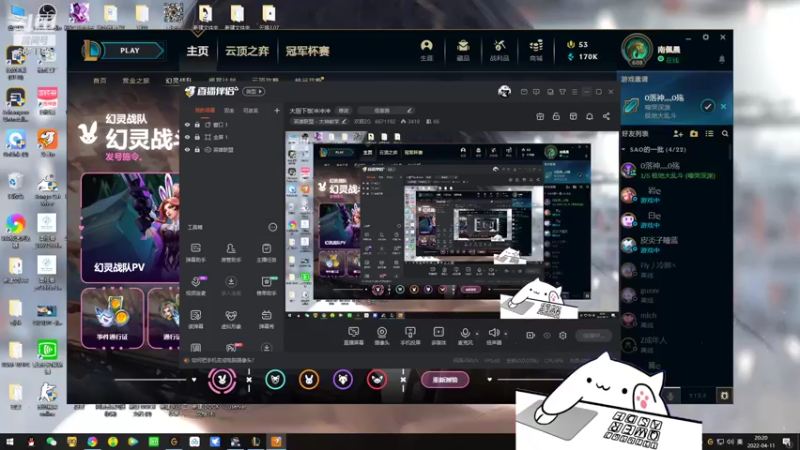Open the 商城 store icon
The width and height of the screenshot is (800, 450).
(x=536, y=50)
